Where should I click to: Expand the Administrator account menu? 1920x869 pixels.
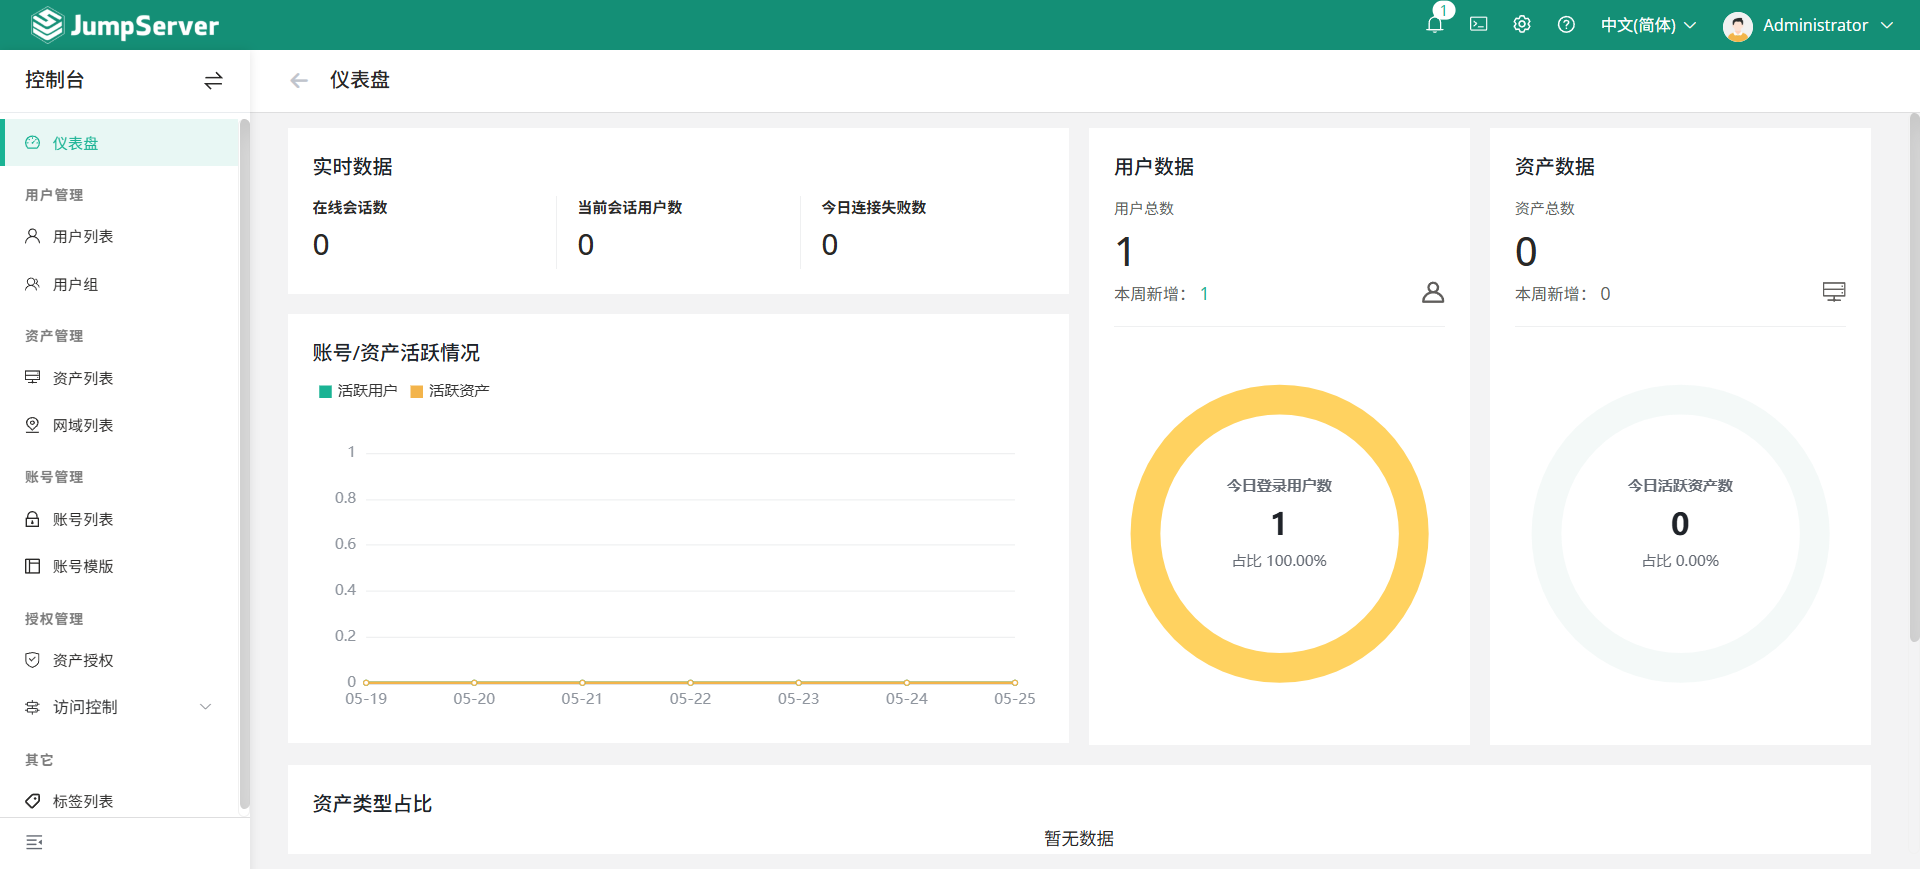(1886, 25)
